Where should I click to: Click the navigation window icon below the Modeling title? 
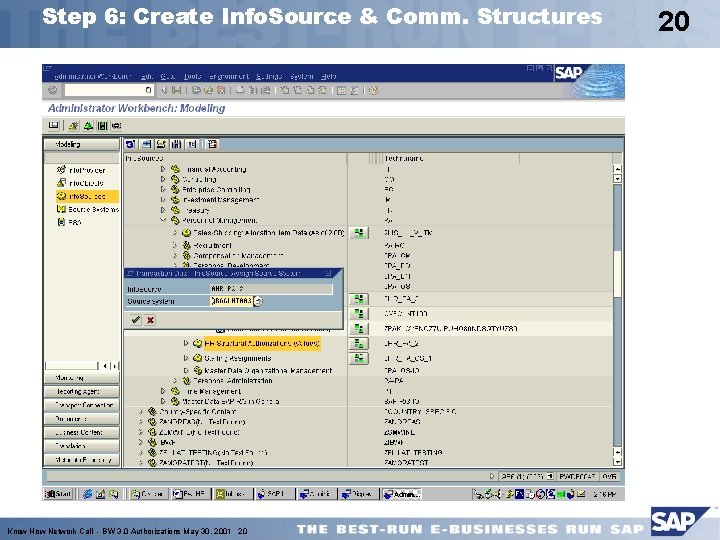point(54,125)
